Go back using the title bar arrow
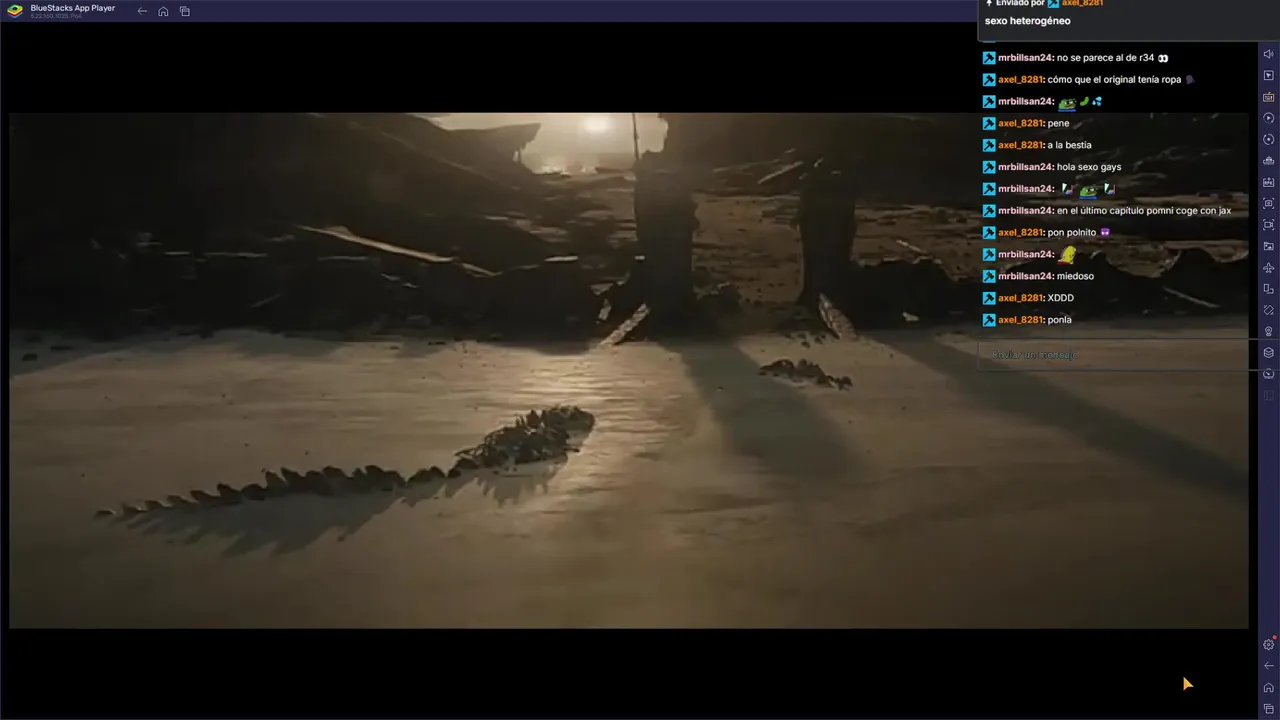 142,11
